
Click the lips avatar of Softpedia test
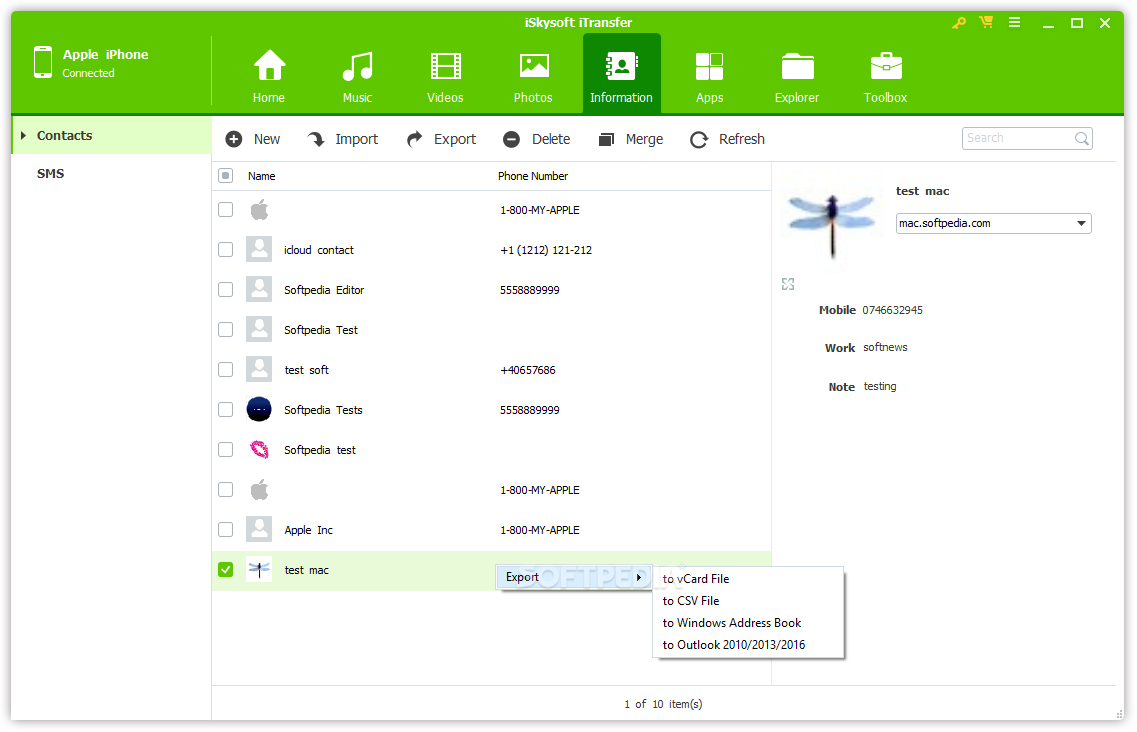click(259, 450)
